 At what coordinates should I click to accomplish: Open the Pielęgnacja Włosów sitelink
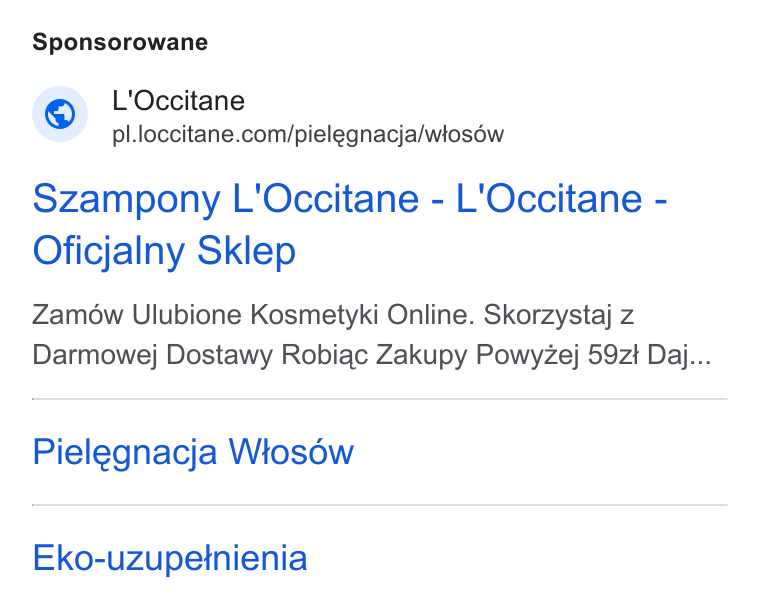pyautogui.click(x=193, y=452)
